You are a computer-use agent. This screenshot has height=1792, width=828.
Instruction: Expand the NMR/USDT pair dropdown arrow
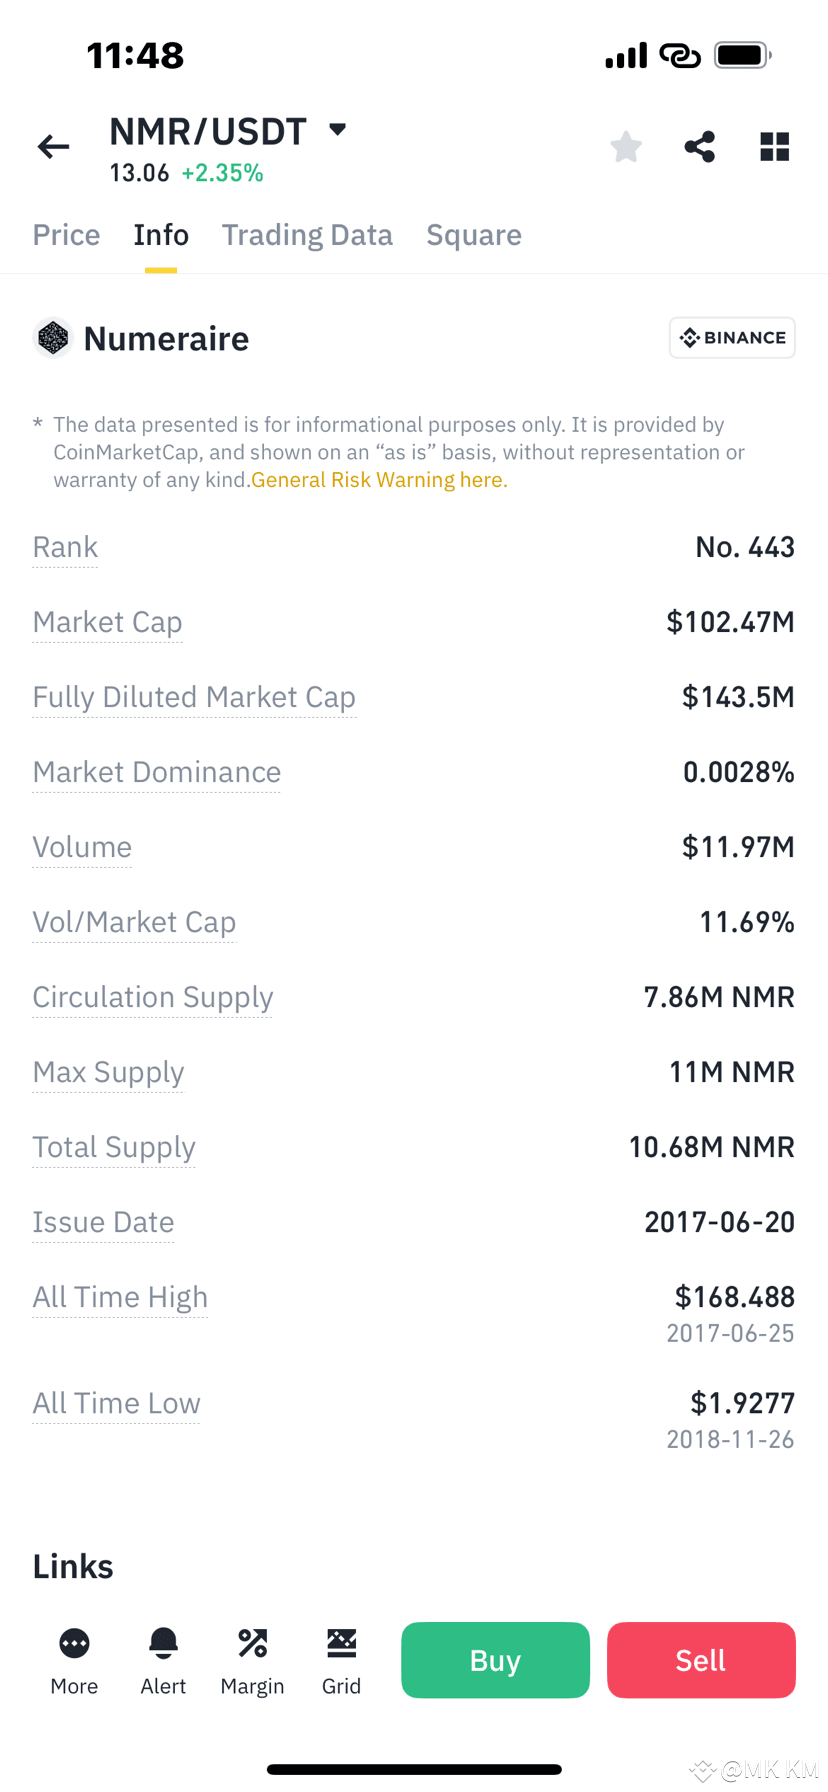[x=338, y=129]
